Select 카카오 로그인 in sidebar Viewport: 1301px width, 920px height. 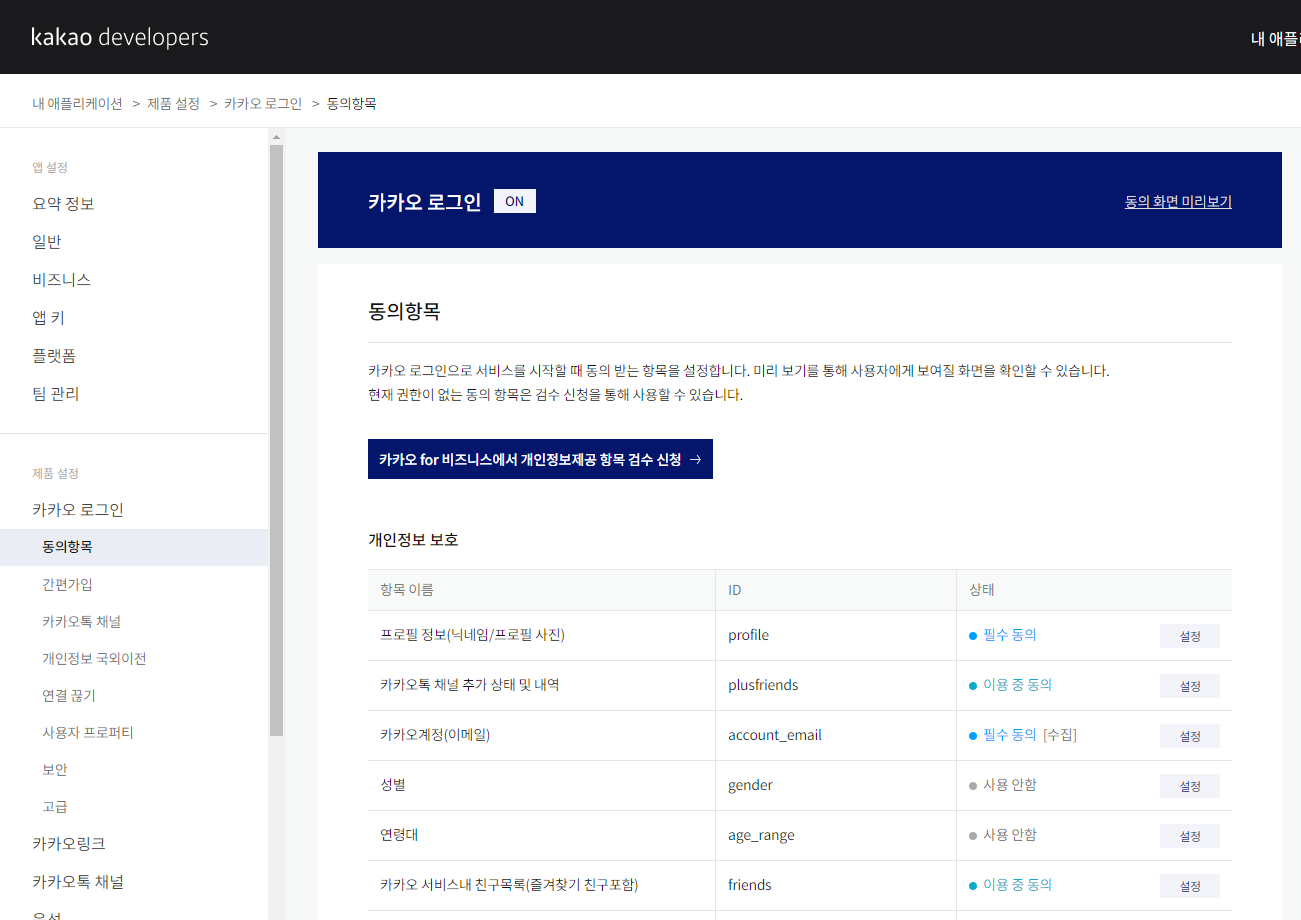[78, 510]
